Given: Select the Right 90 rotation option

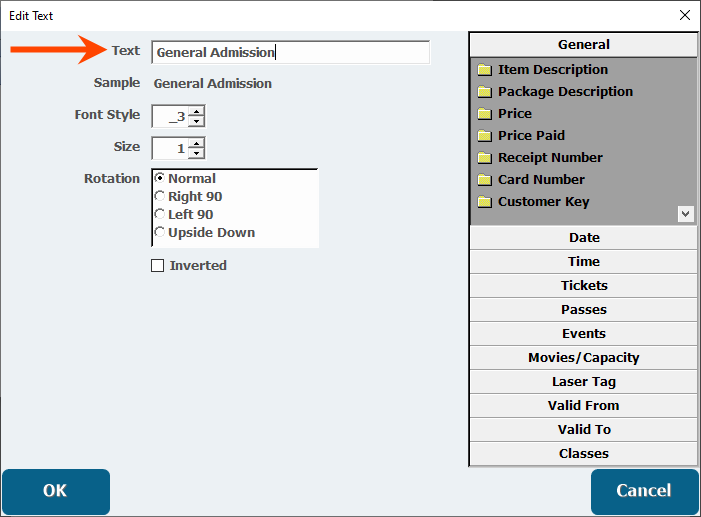Looking at the screenshot, I should pyautogui.click(x=160, y=196).
